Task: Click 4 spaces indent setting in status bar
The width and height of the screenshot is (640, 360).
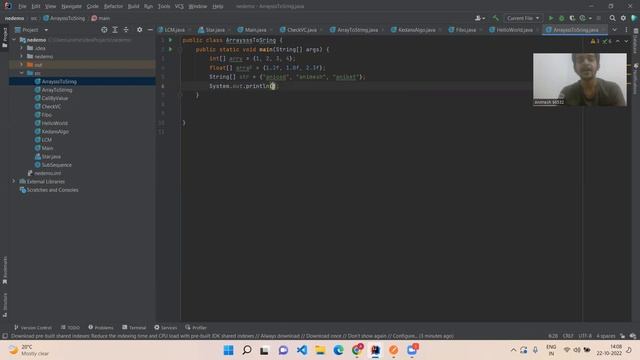Action: pos(606,336)
